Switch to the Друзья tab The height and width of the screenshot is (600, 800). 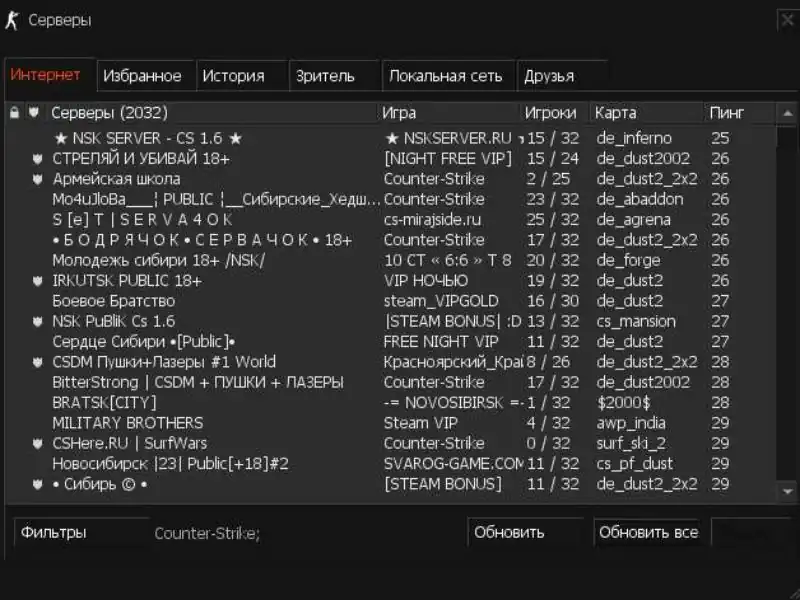coord(562,76)
